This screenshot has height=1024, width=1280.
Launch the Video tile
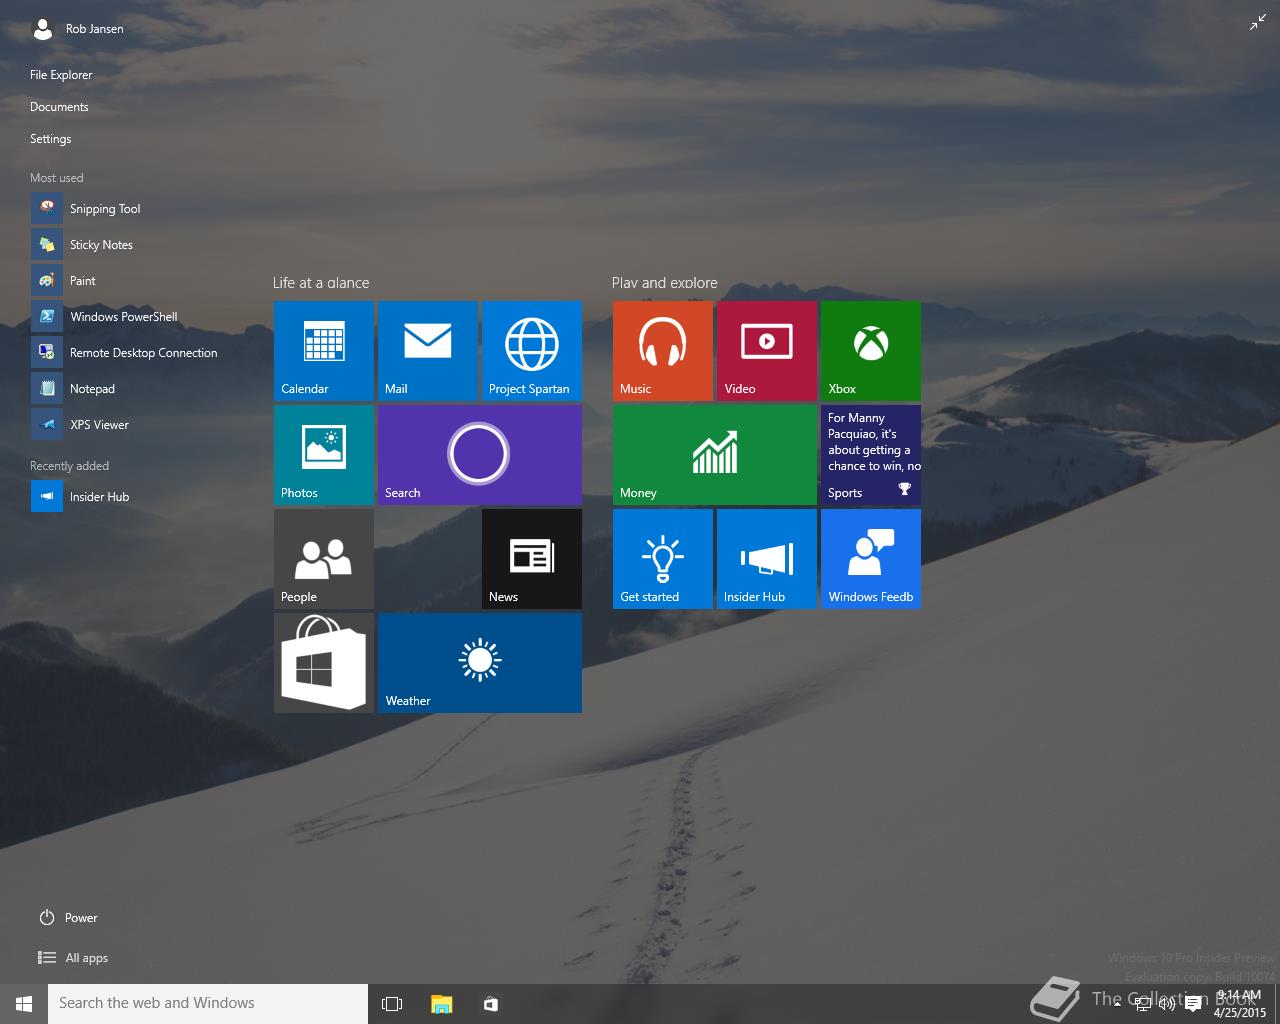767,351
